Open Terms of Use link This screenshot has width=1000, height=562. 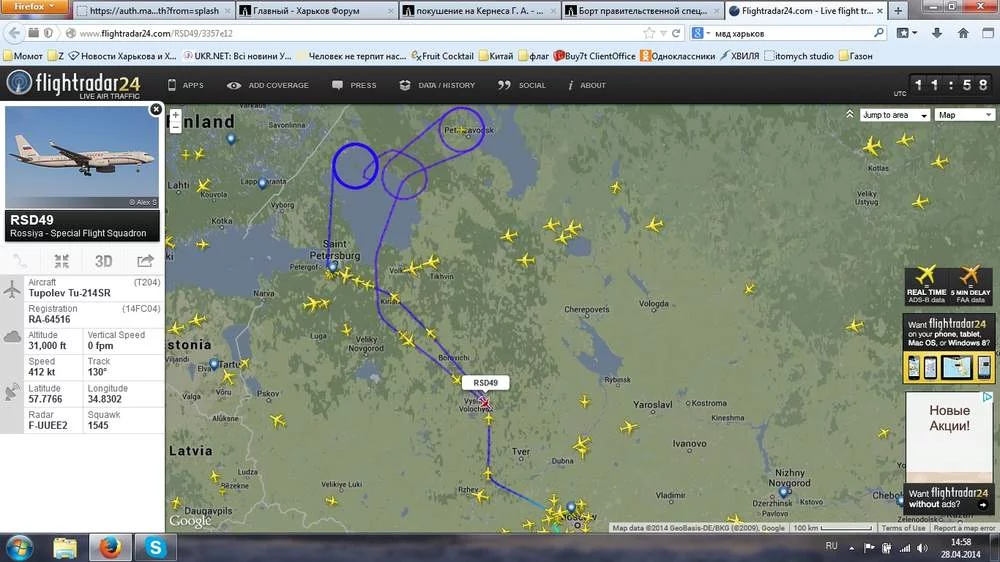coord(902,528)
